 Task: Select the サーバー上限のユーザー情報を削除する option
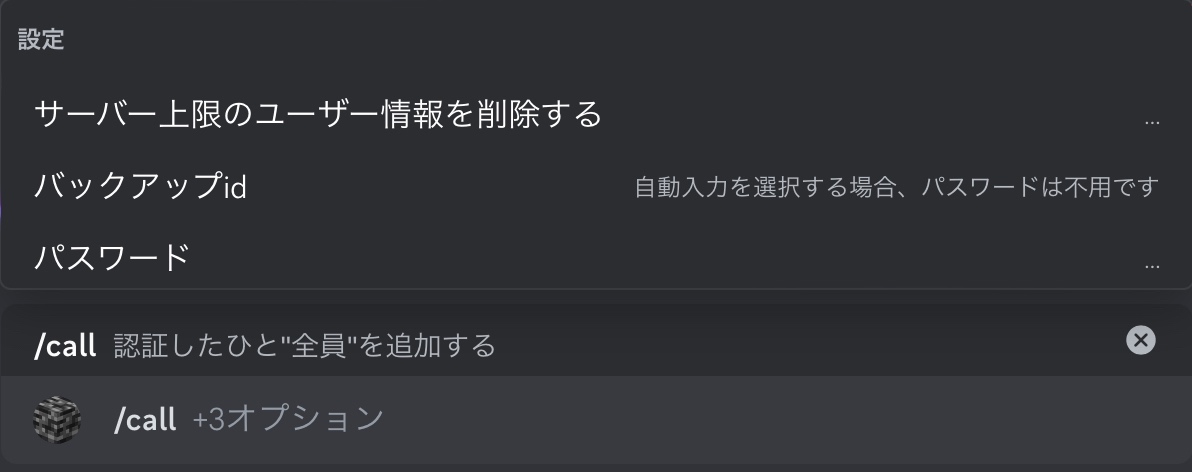[x=596, y=115]
